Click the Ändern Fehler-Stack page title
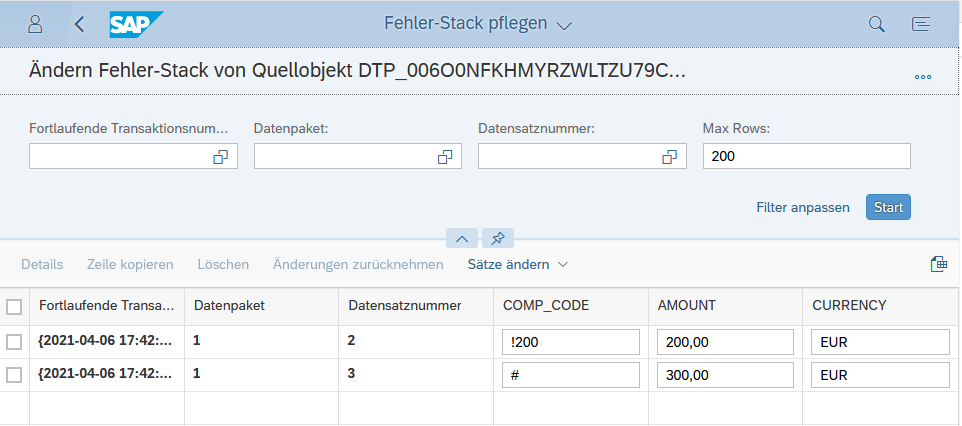 (x=357, y=71)
